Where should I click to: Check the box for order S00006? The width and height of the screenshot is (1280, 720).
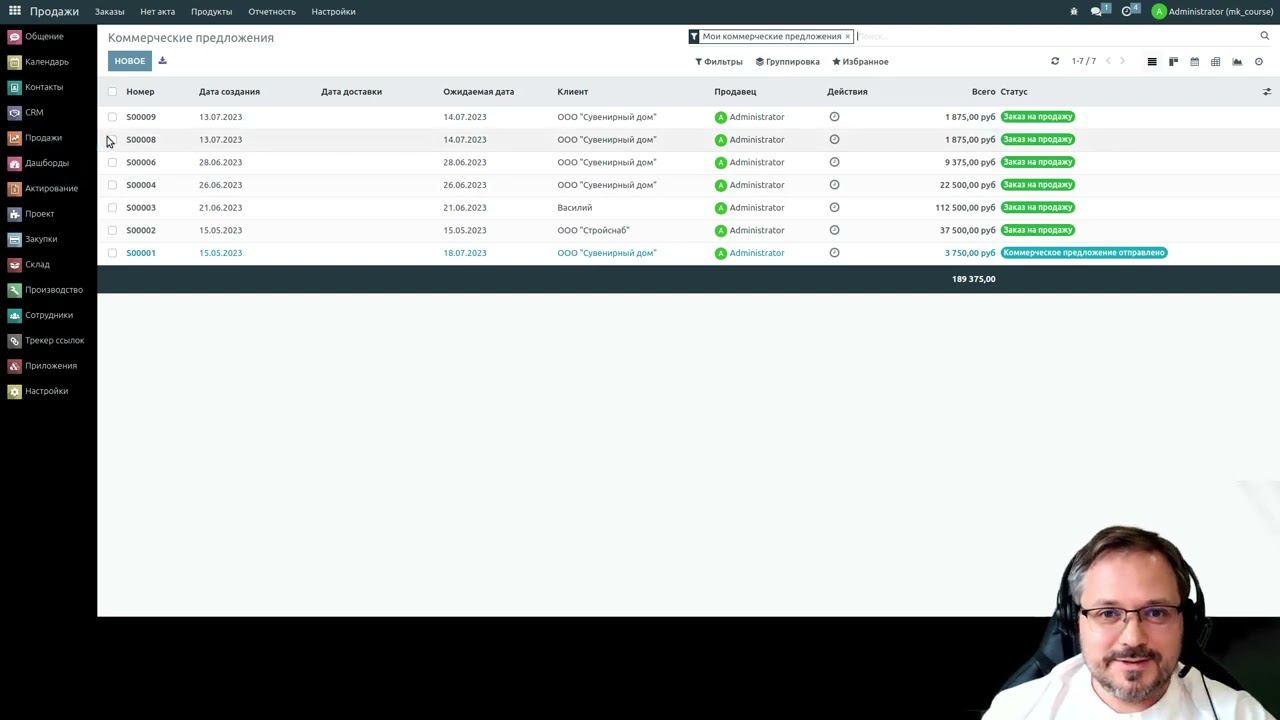click(x=112, y=162)
